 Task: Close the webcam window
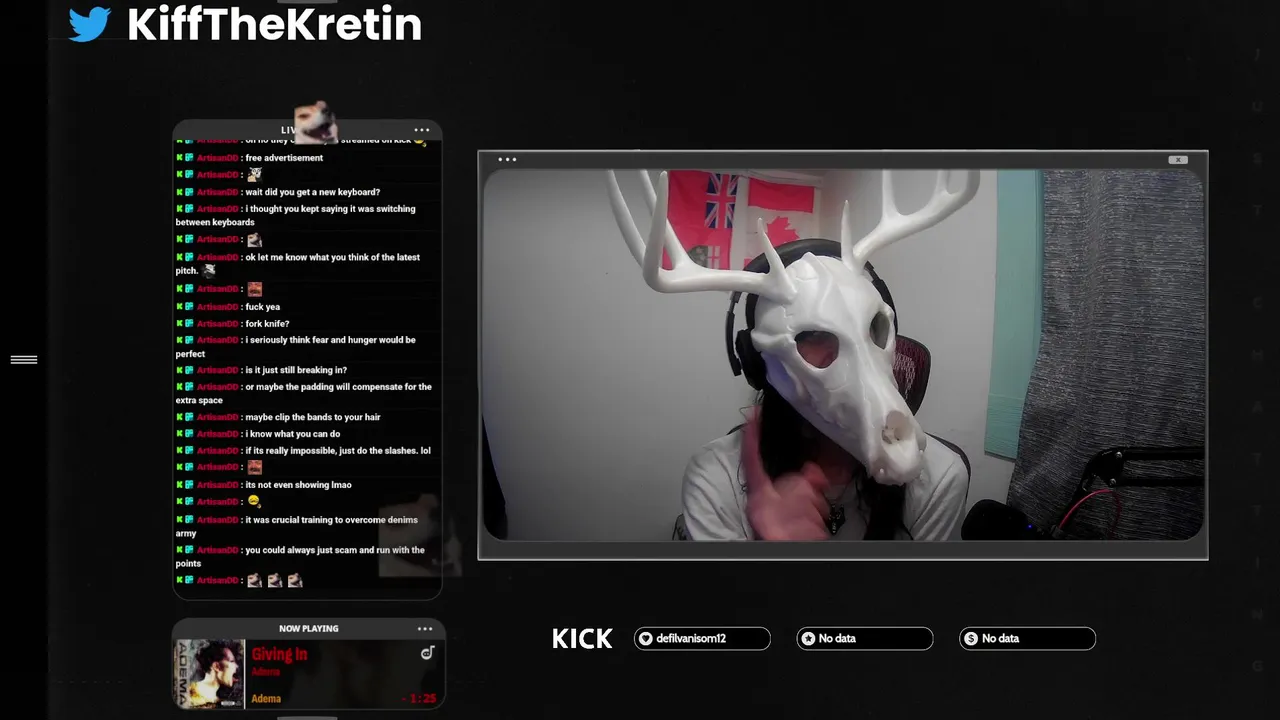click(x=1178, y=160)
